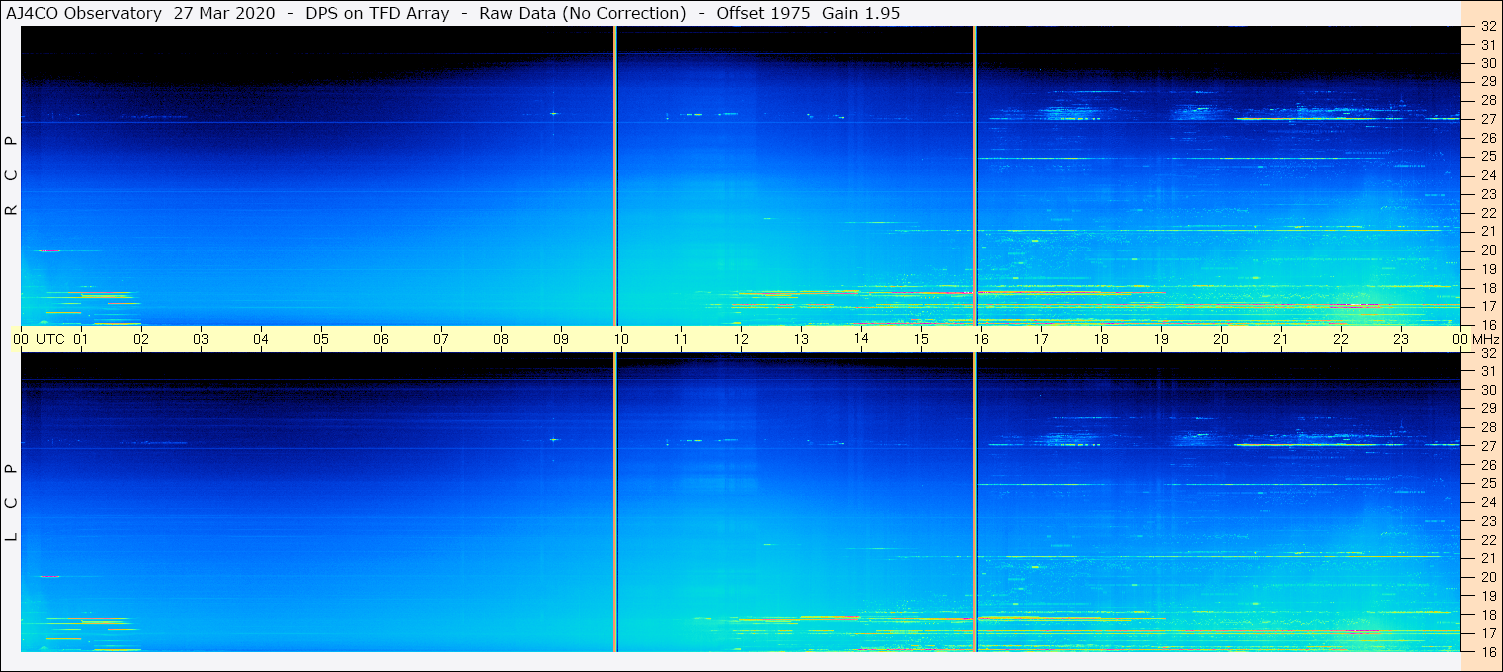The image size is (1503, 672).
Task: Click the '01' hour label
Action: (x=81, y=339)
